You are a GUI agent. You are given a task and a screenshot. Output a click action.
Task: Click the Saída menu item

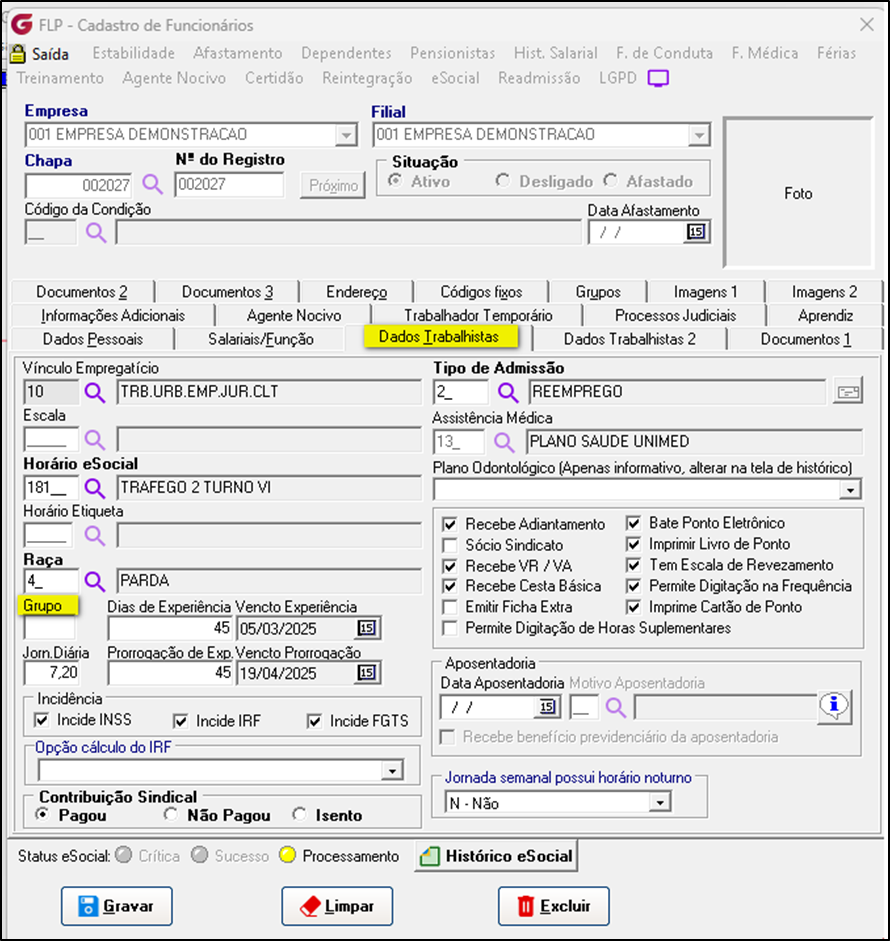[x=50, y=54]
